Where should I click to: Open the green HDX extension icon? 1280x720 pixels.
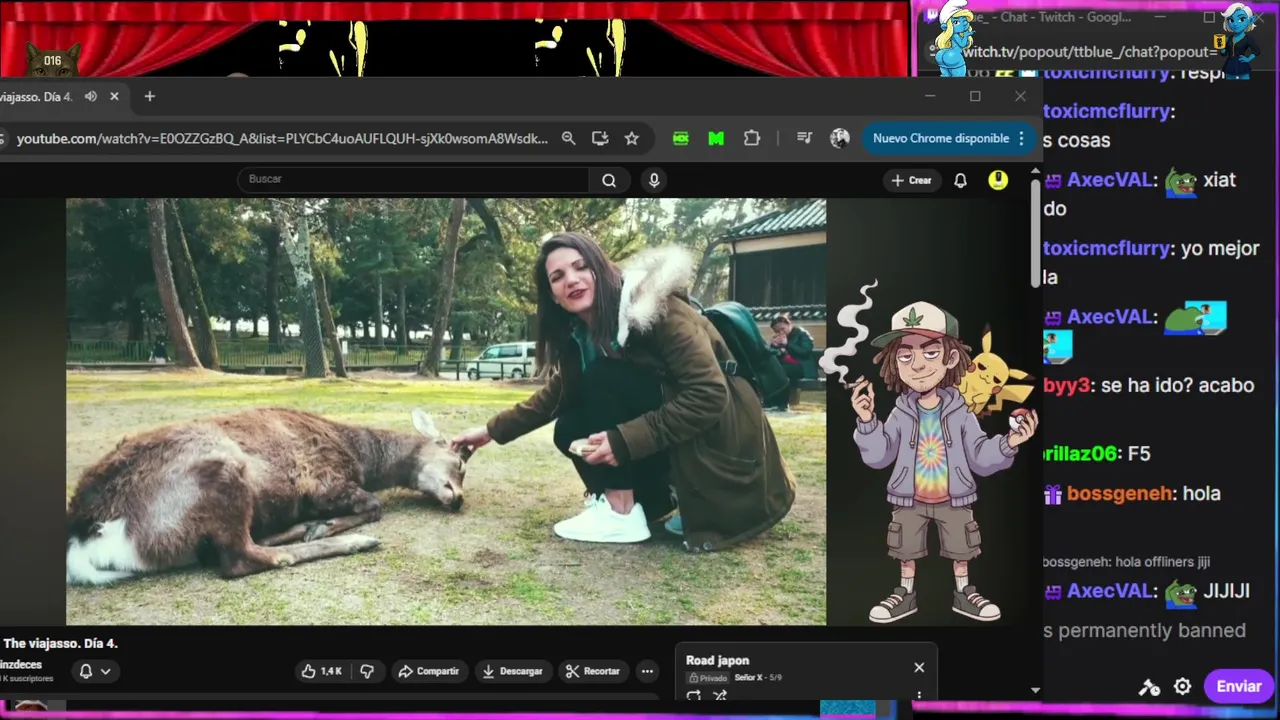coord(681,139)
